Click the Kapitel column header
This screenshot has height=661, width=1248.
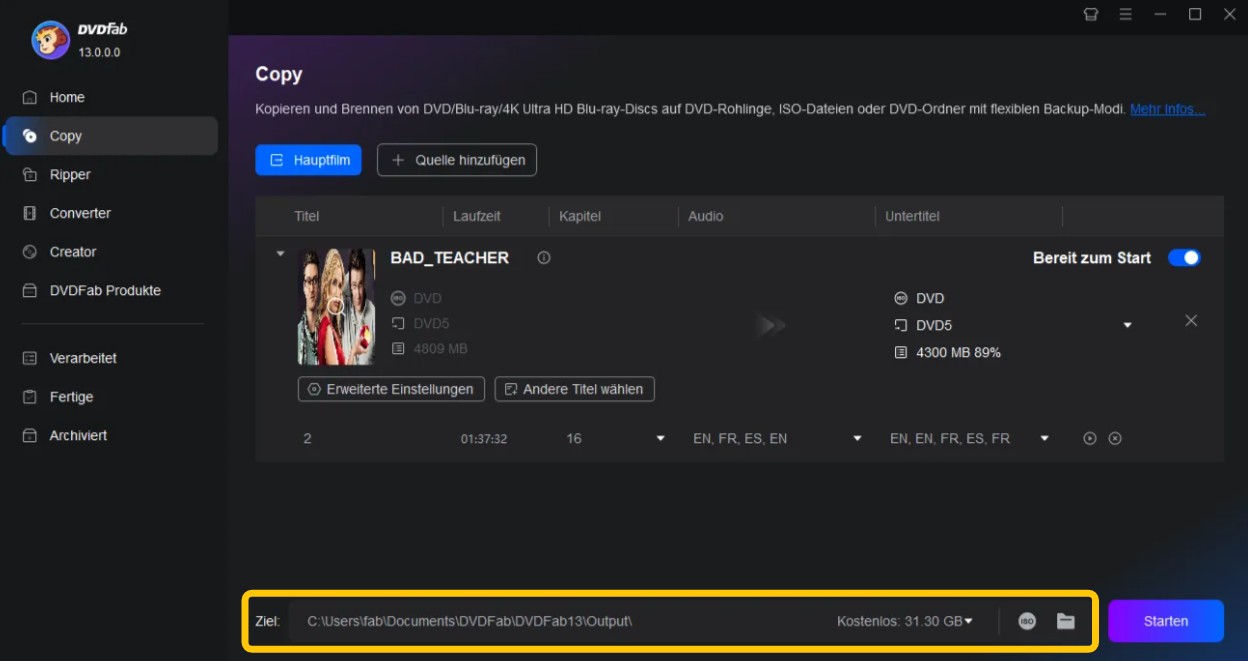tap(580, 216)
